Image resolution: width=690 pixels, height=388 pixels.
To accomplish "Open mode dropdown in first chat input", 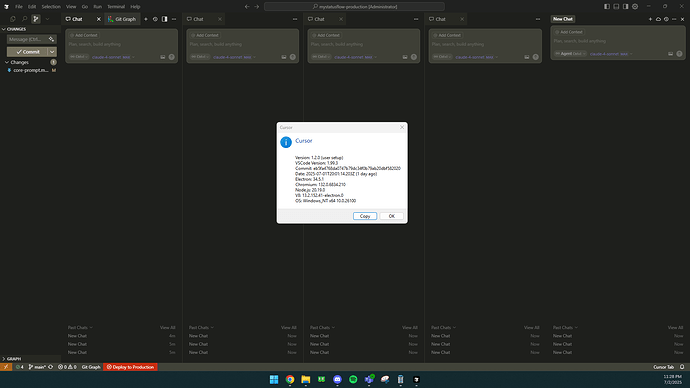I will (79, 57).
